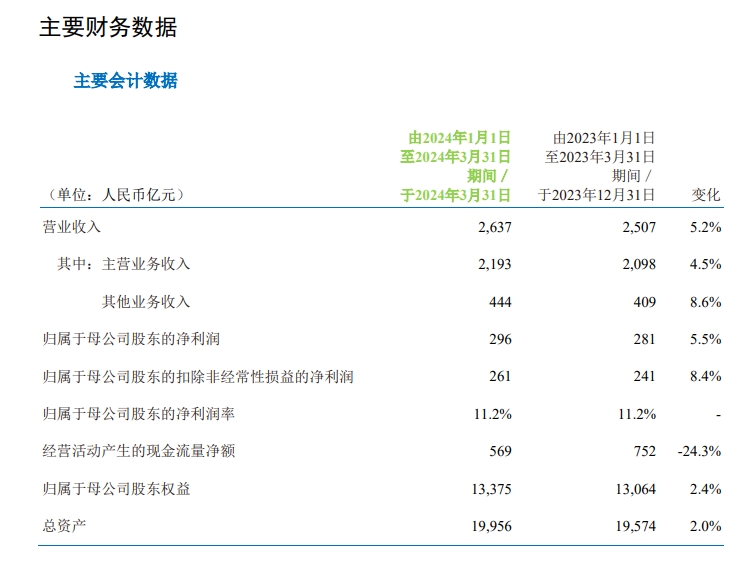Click the value 281
This screenshot has height=577, width=752.
[x=645, y=339]
